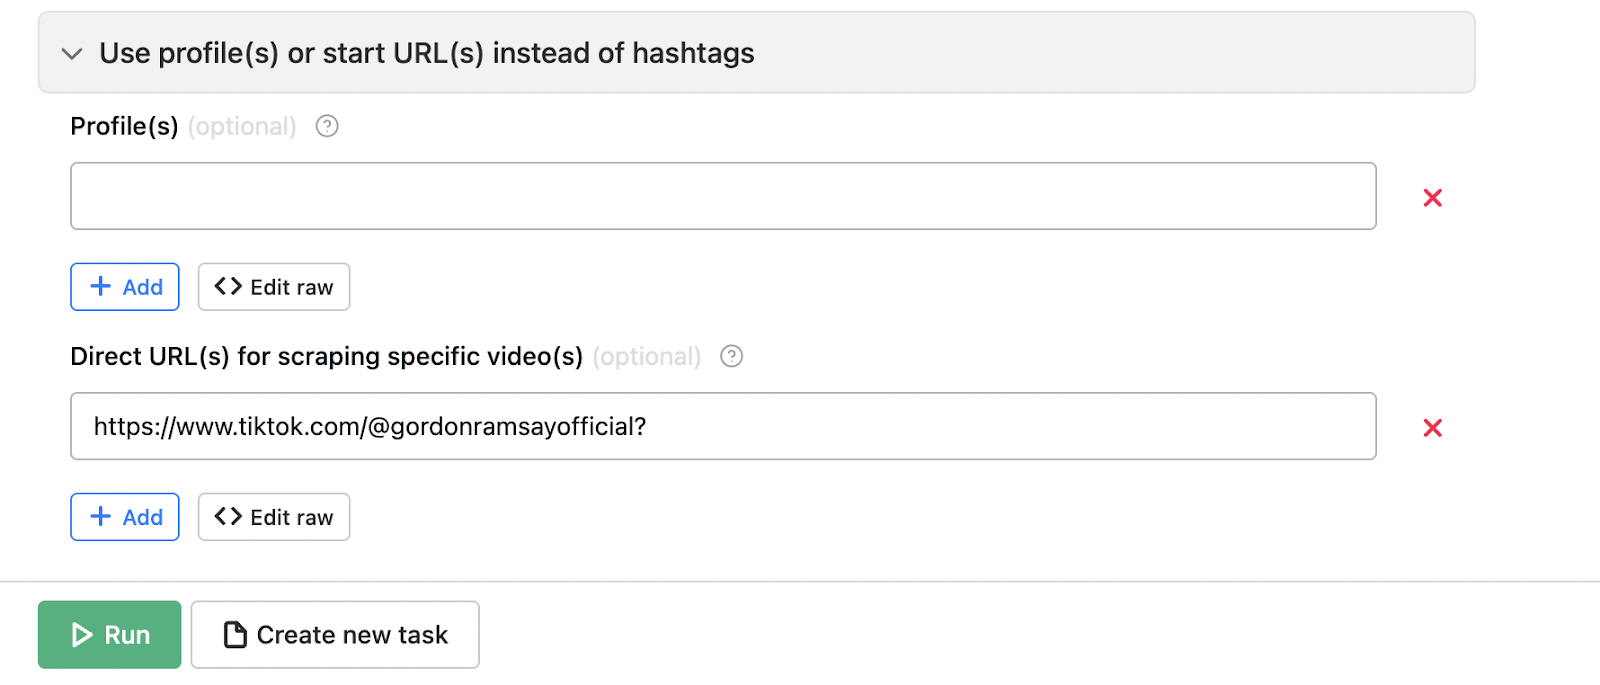Add another Profile(s) entry
1600x685 pixels.
[x=125, y=287]
